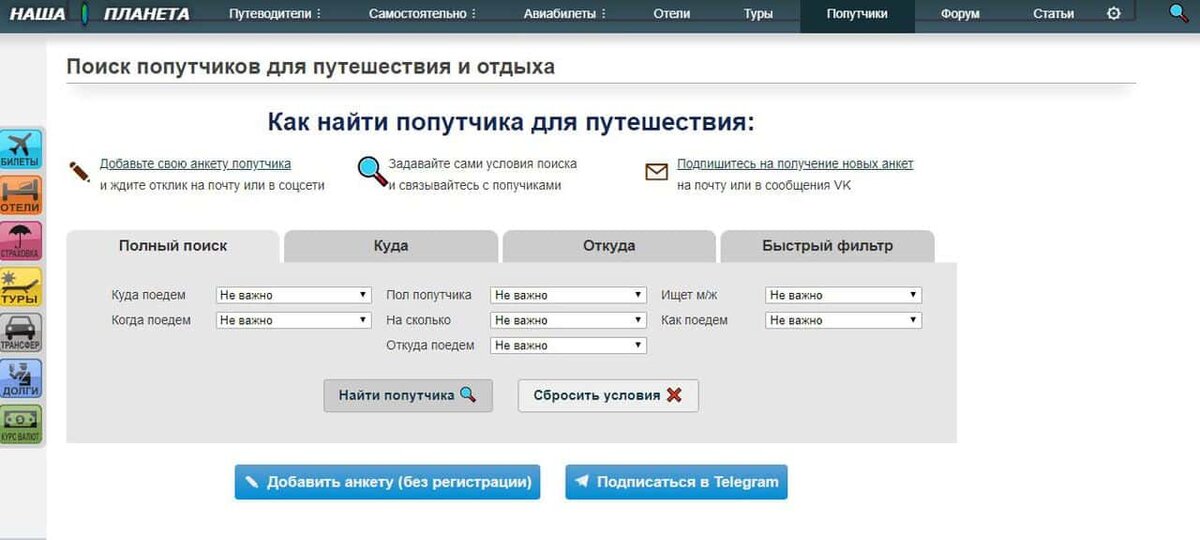Screen dimensions: 1200x540
Task: Expand the Самостоятельно menu
Action: (422, 14)
